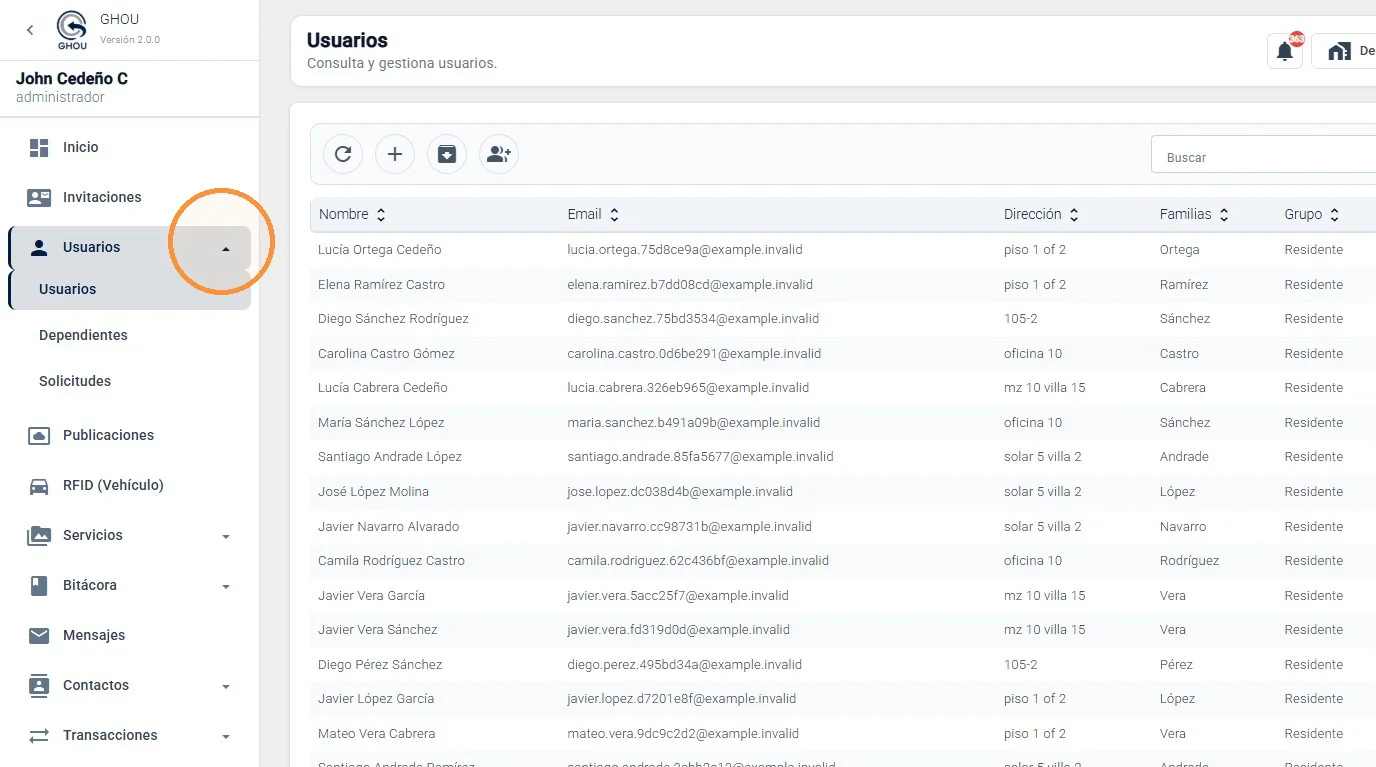Screen dimensions: 1376x767
Task: Click the Buscar search field
Action: point(1263,157)
